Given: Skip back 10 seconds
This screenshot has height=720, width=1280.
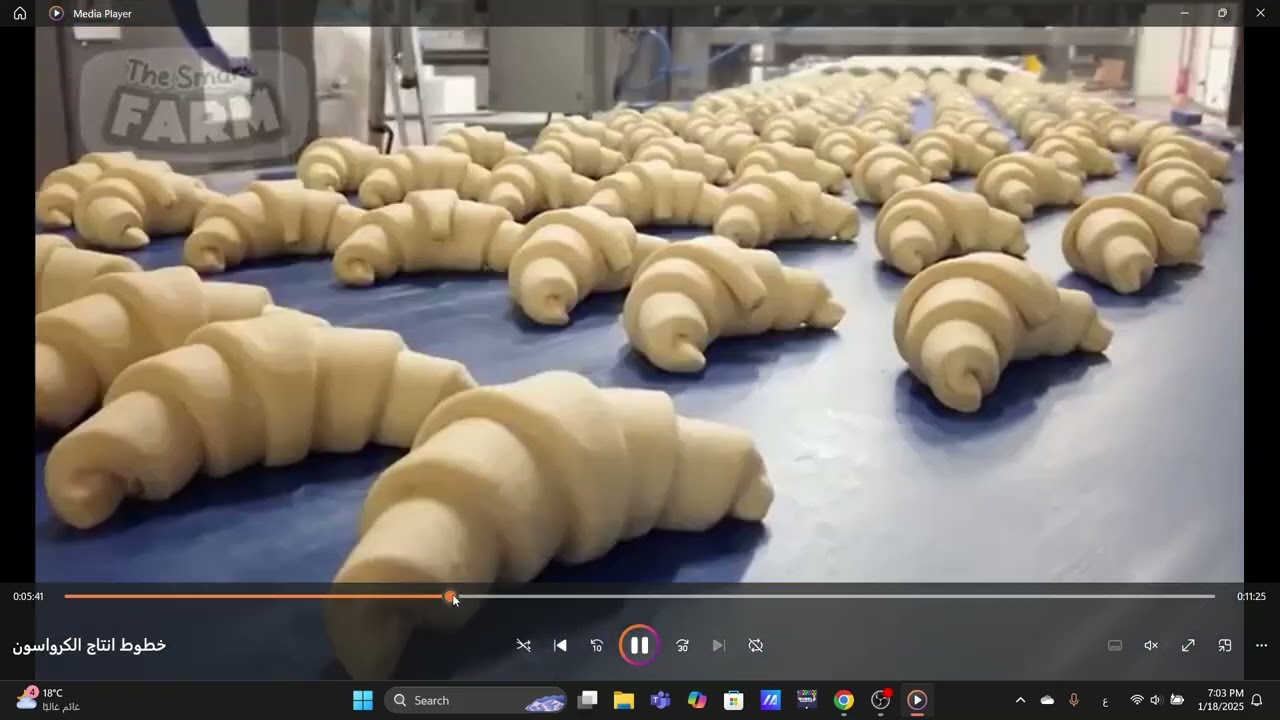Looking at the screenshot, I should (597, 645).
